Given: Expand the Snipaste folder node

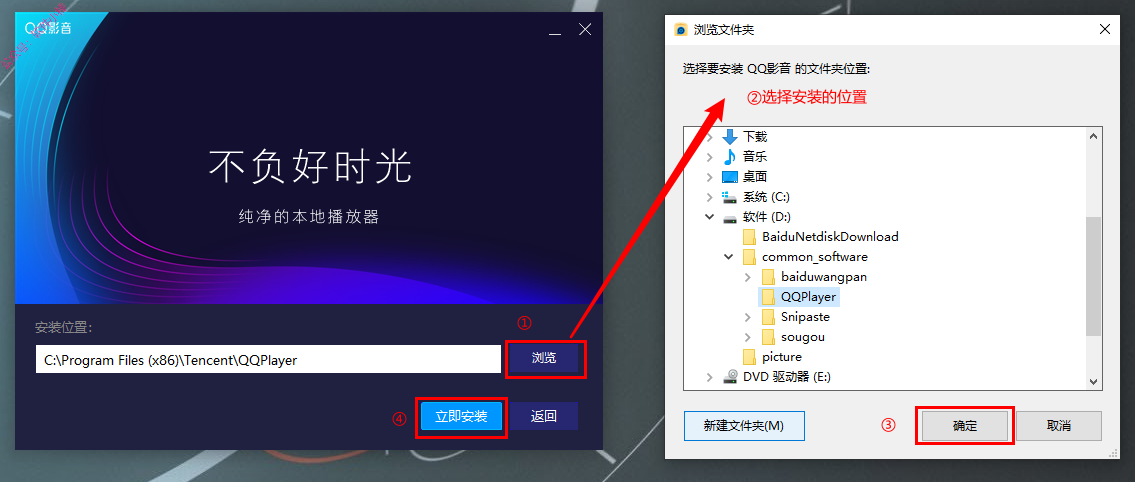Looking at the screenshot, I should (748, 317).
